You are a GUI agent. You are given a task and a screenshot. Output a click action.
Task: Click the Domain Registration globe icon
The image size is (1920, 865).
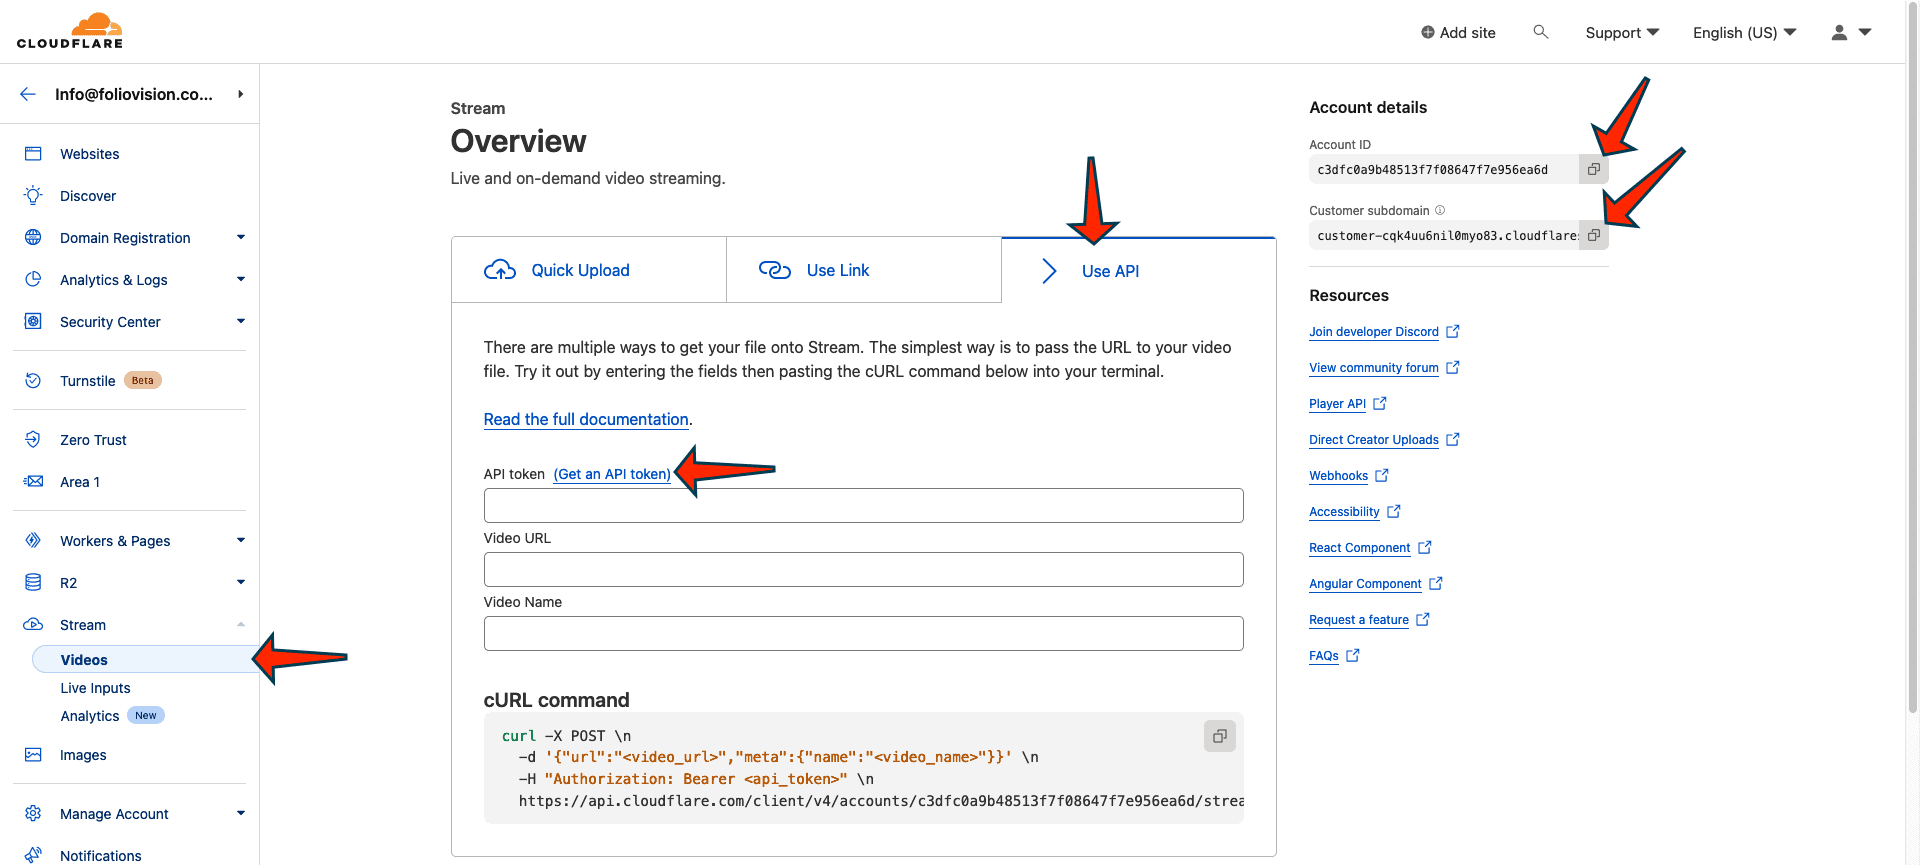tap(33, 238)
